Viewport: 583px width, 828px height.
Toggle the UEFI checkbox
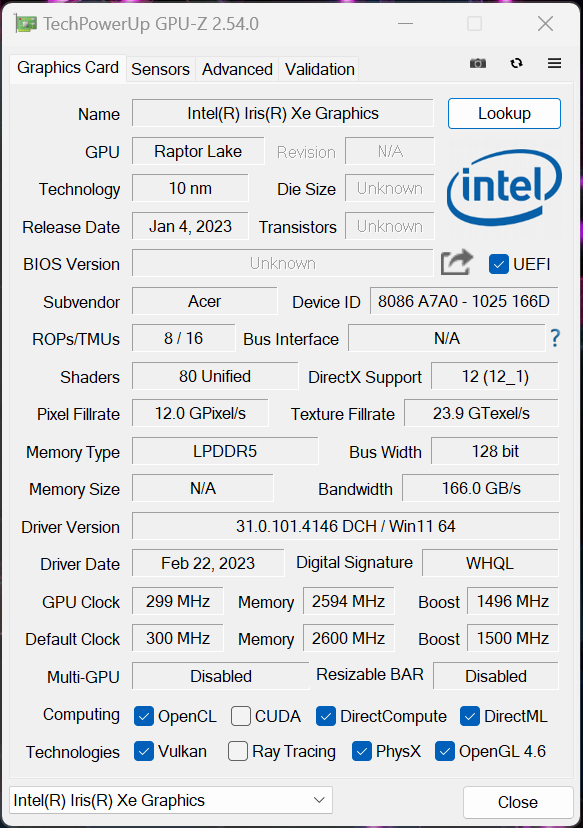pyautogui.click(x=499, y=264)
